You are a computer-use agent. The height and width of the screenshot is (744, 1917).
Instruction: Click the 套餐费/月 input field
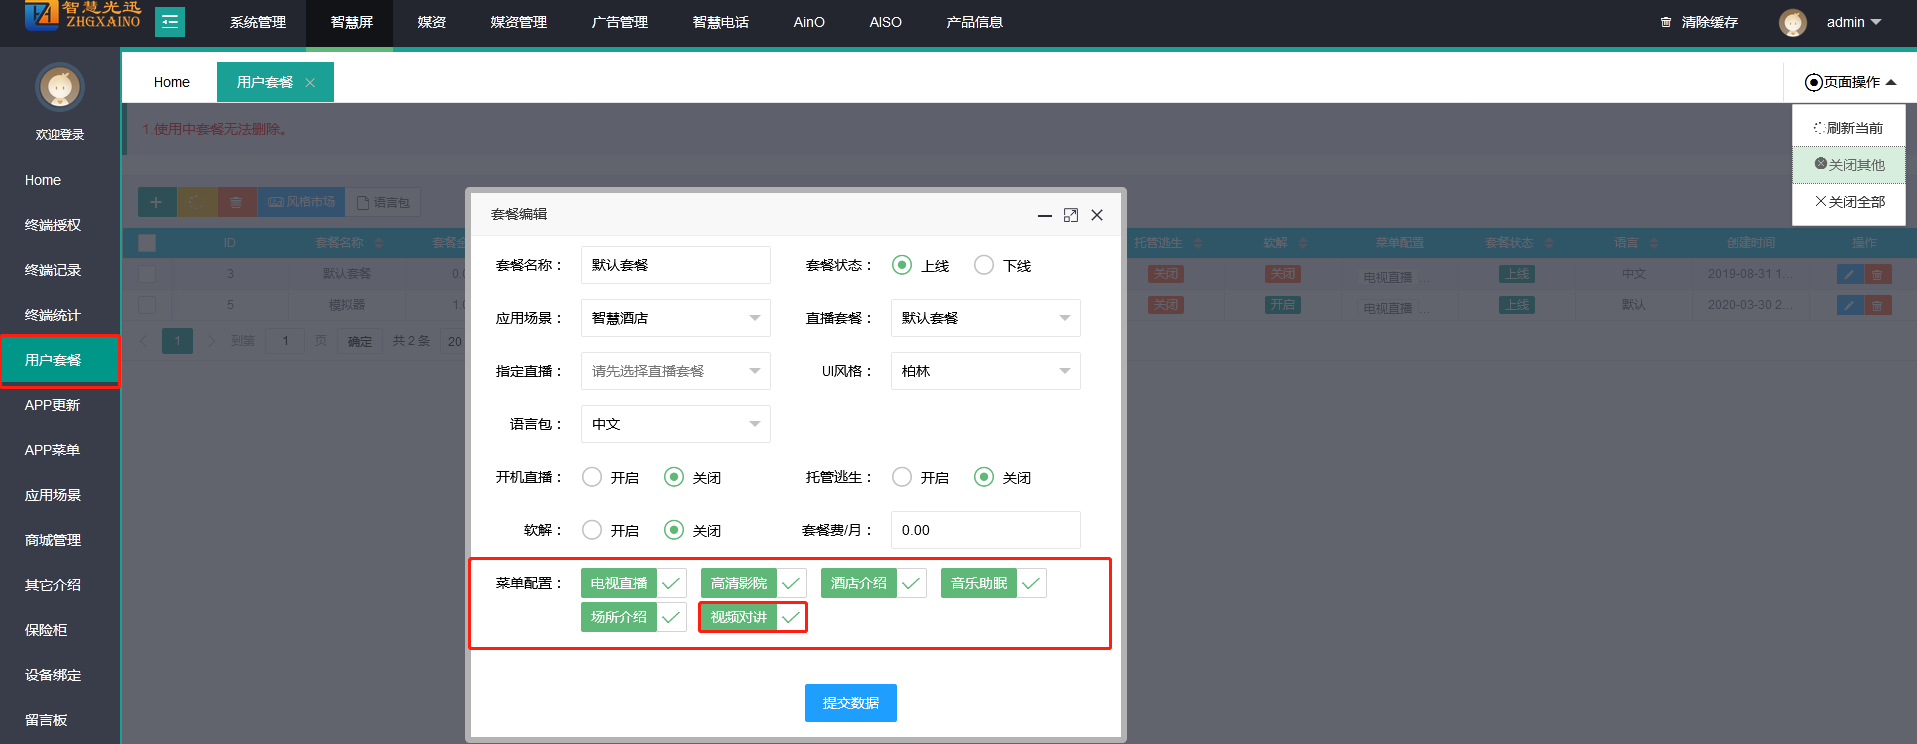click(x=985, y=530)
